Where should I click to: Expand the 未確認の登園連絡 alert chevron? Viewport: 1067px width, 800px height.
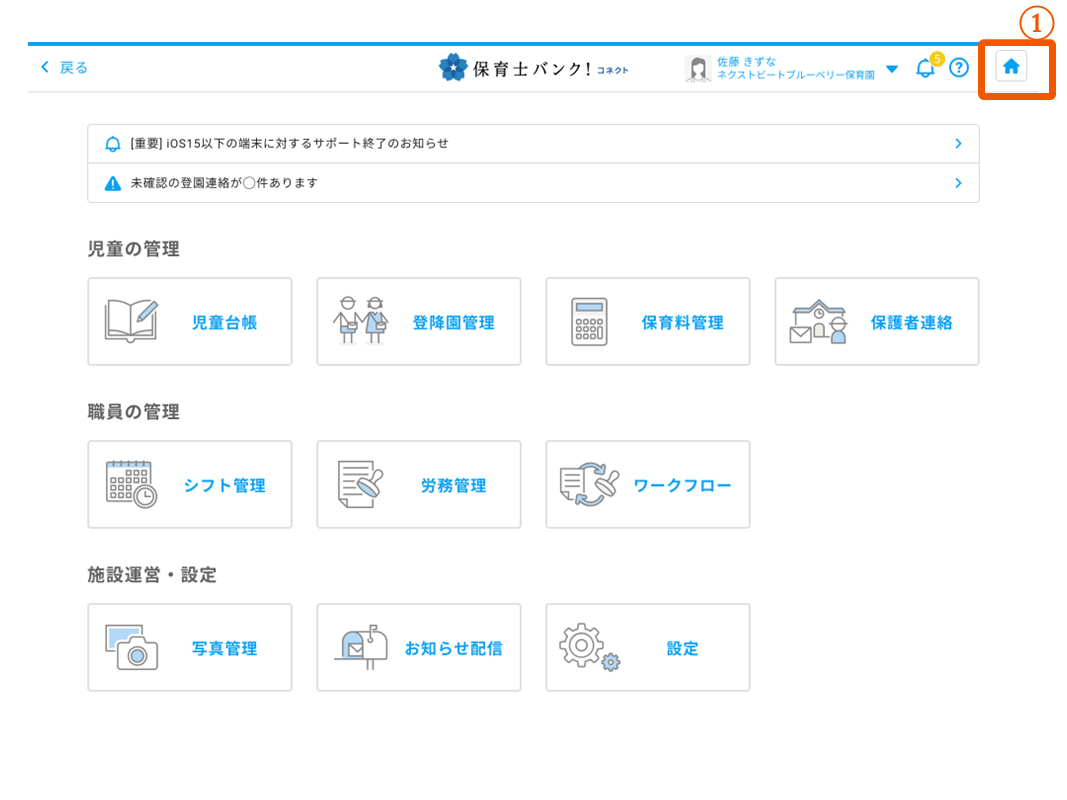click(x=957, y=183)
